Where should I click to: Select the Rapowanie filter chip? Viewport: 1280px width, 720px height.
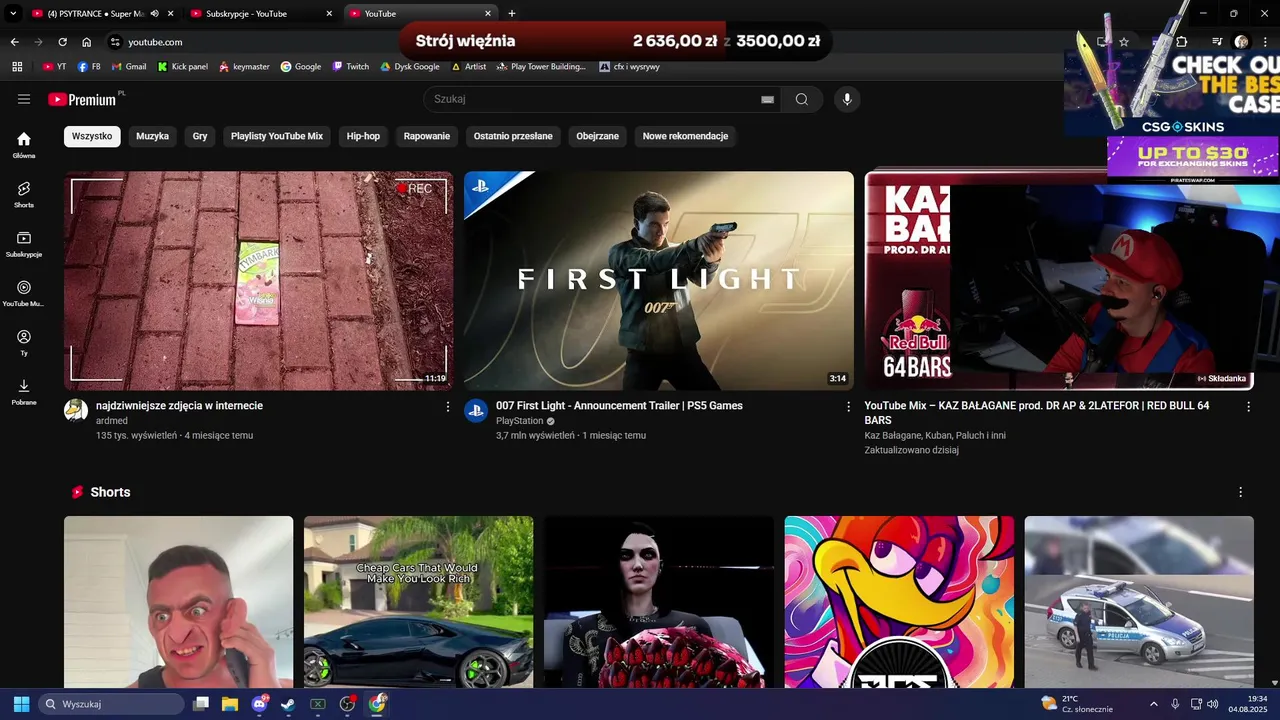427,136
